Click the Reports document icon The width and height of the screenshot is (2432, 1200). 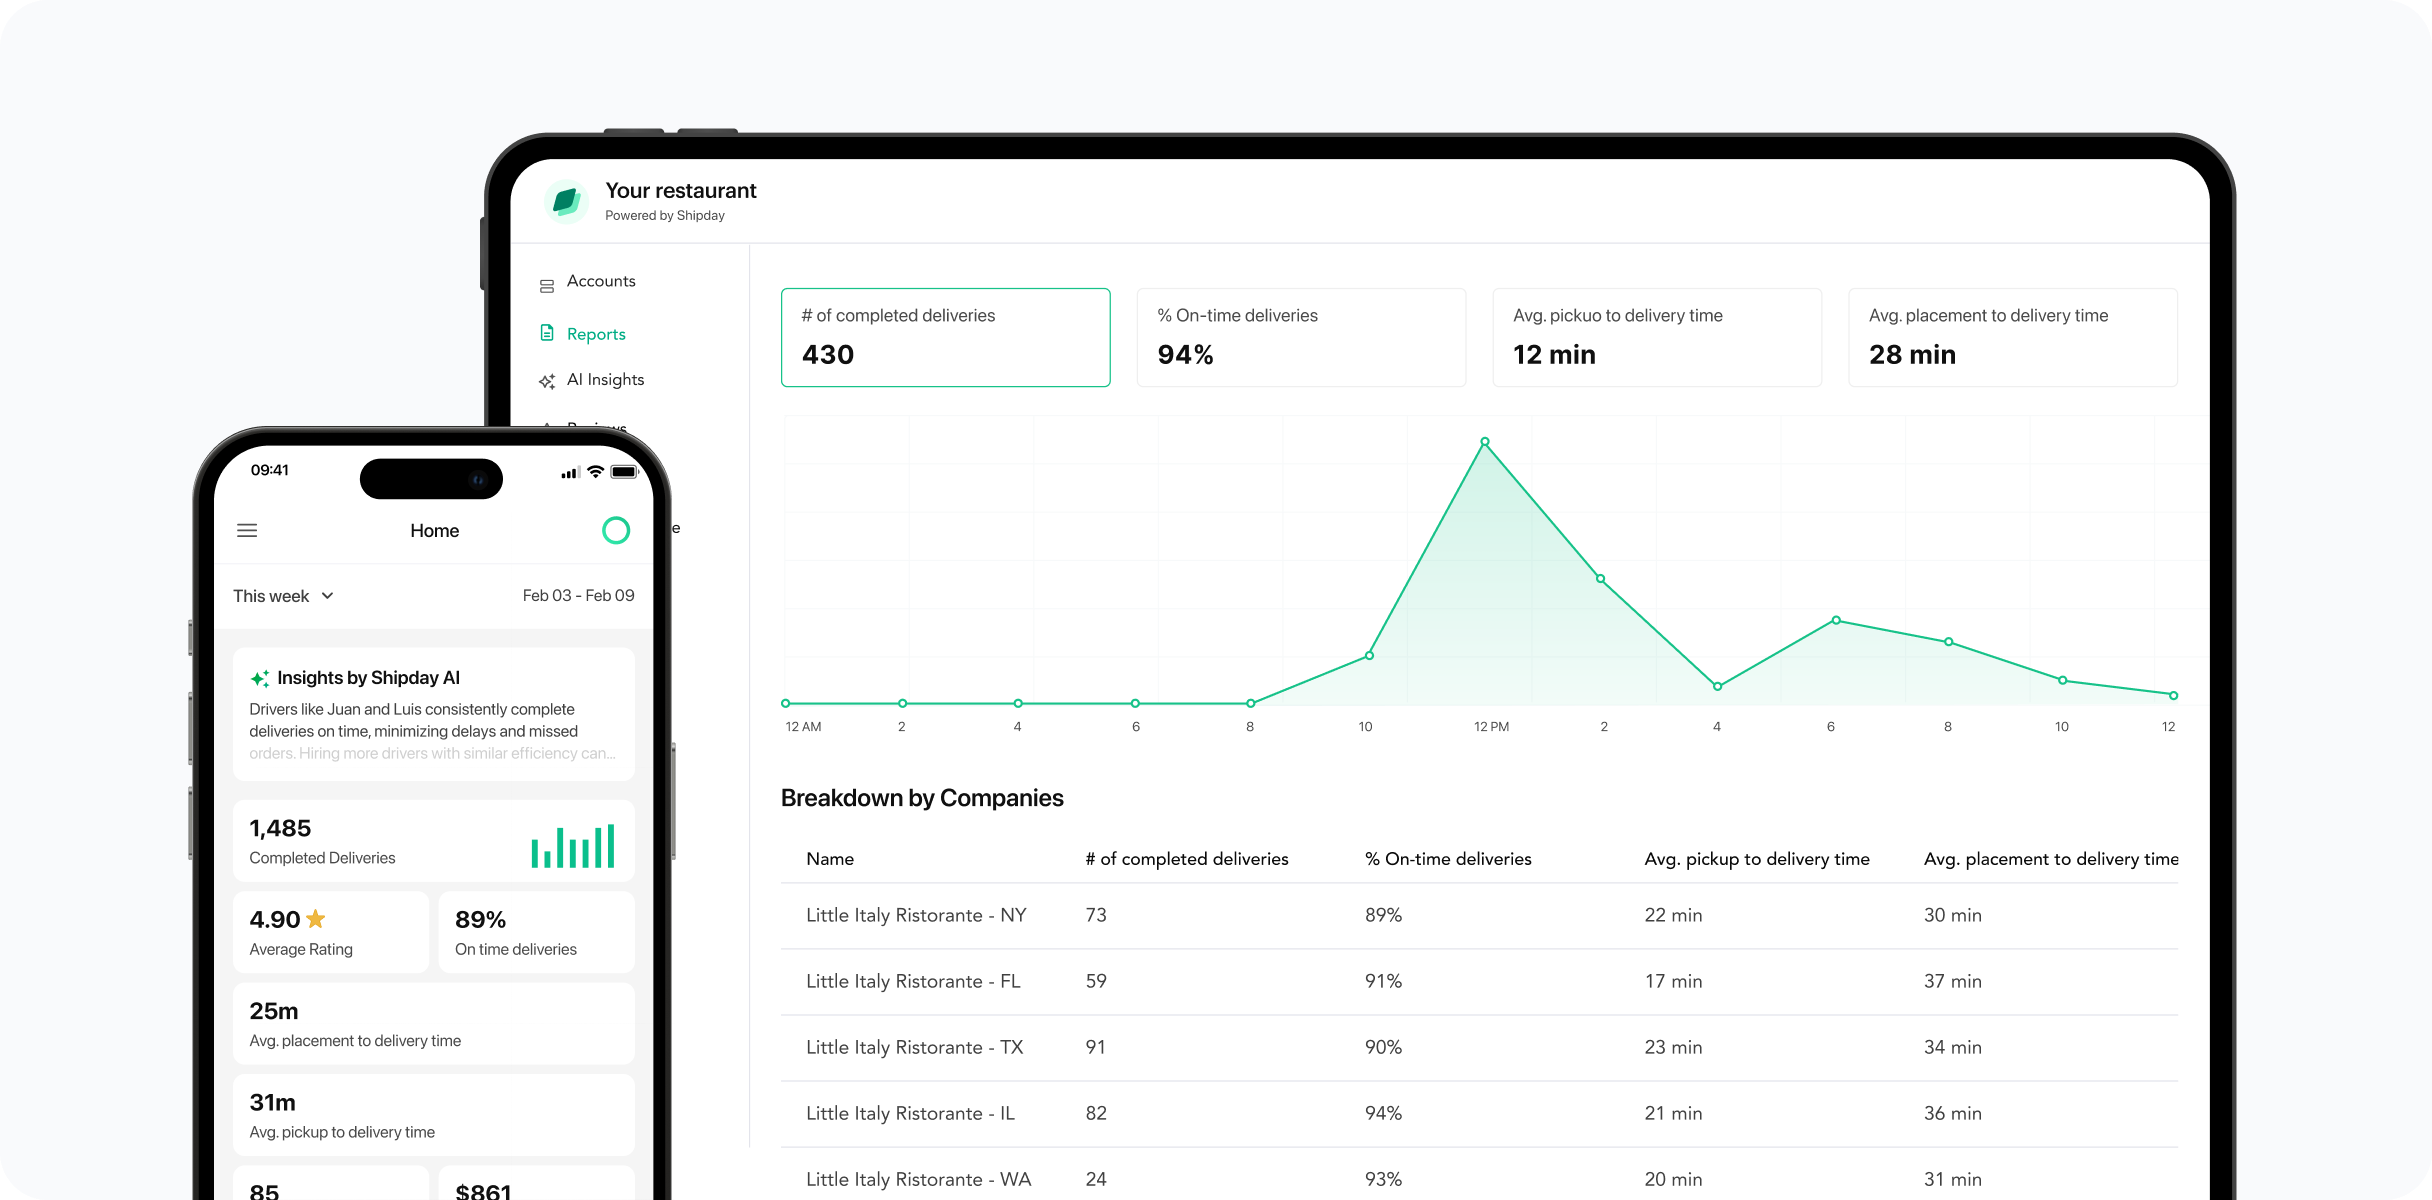point(547,333)
